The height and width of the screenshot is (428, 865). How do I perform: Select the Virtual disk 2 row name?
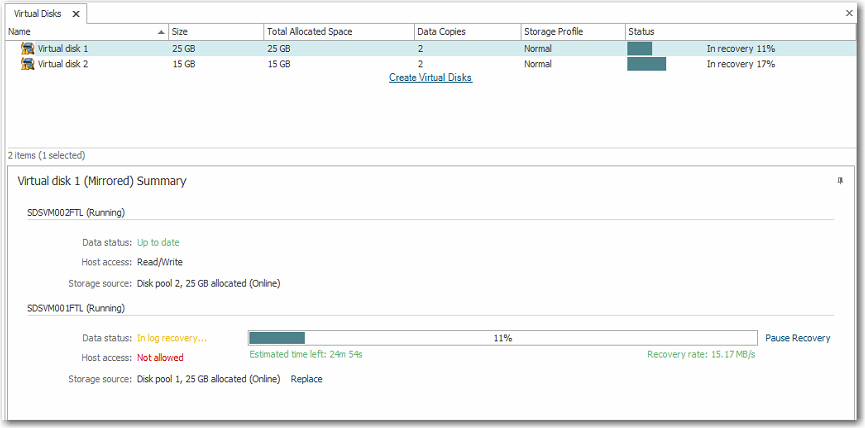(x=63, y=64)
